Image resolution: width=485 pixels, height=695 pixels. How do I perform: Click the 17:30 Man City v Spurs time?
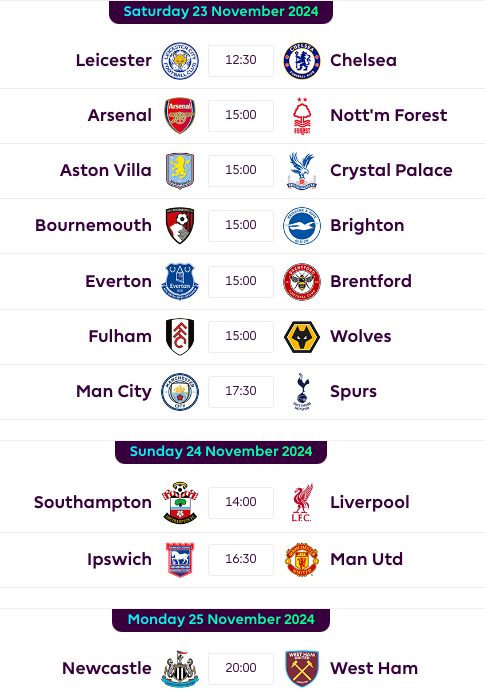(241, 391)
